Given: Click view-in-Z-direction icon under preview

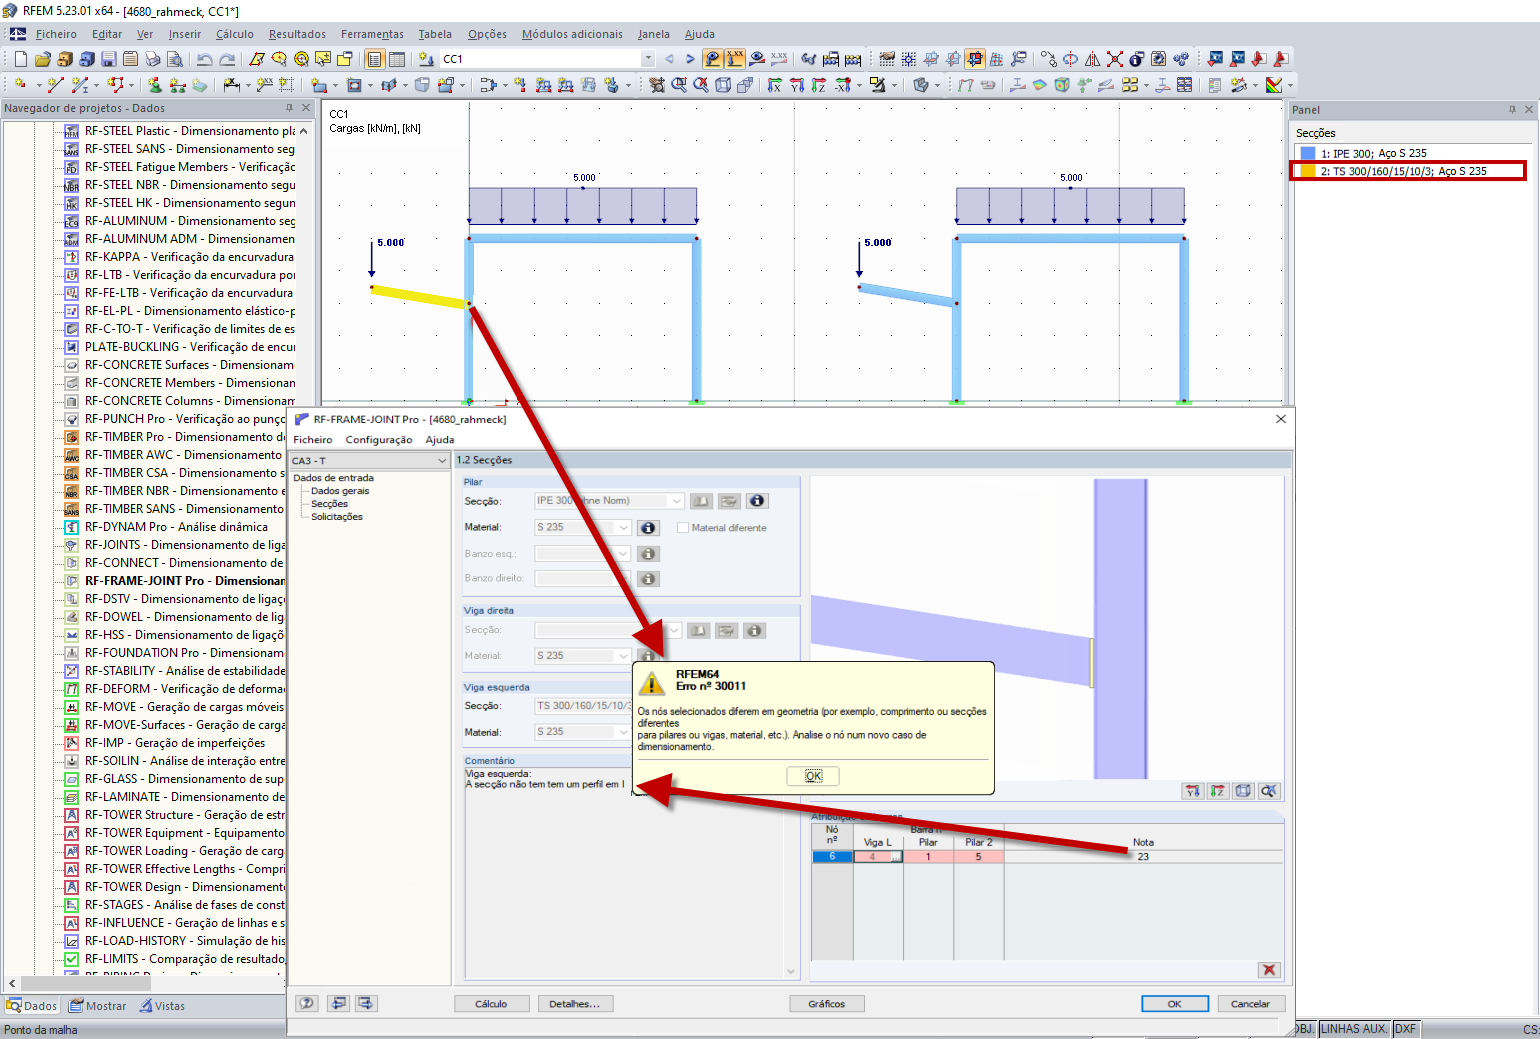Looking at the screenshot, I should (1218, 791).
